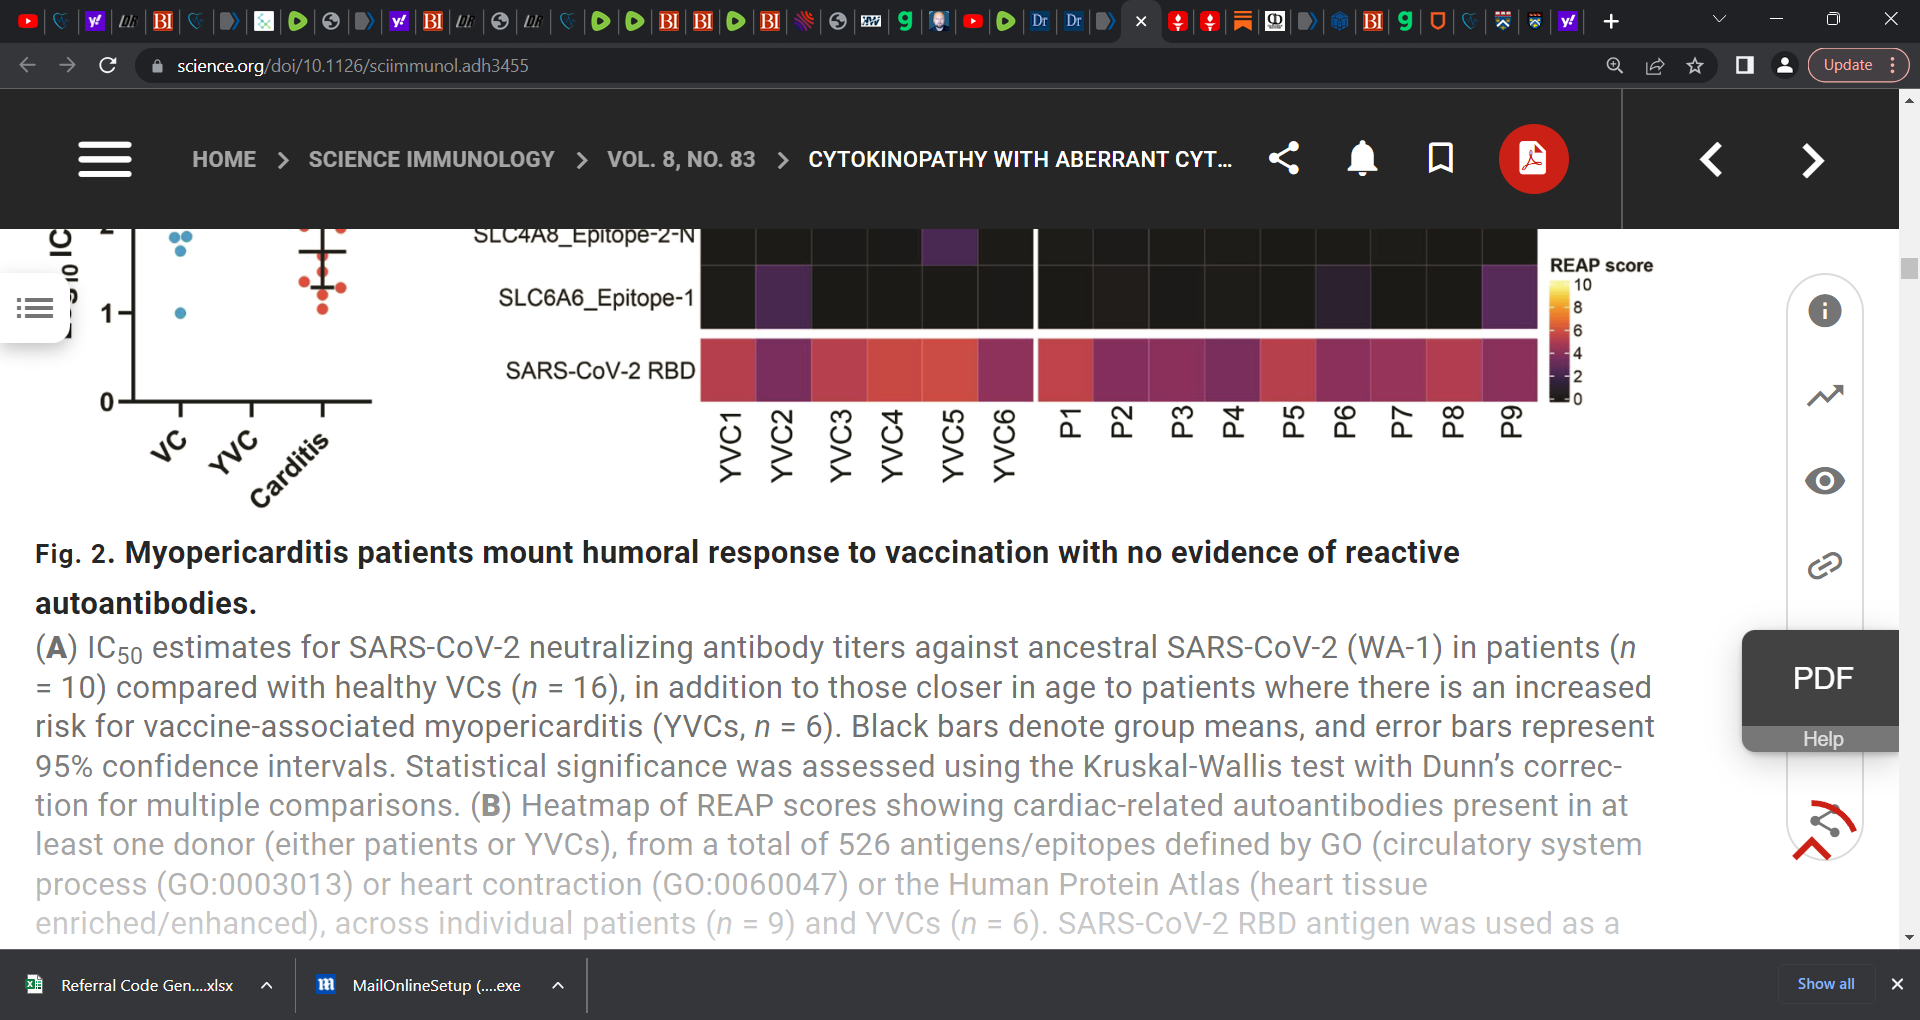Expand options for MailOnlineSetup download
This screenshot has width=1920, height=1020.
tap(556, 985)
